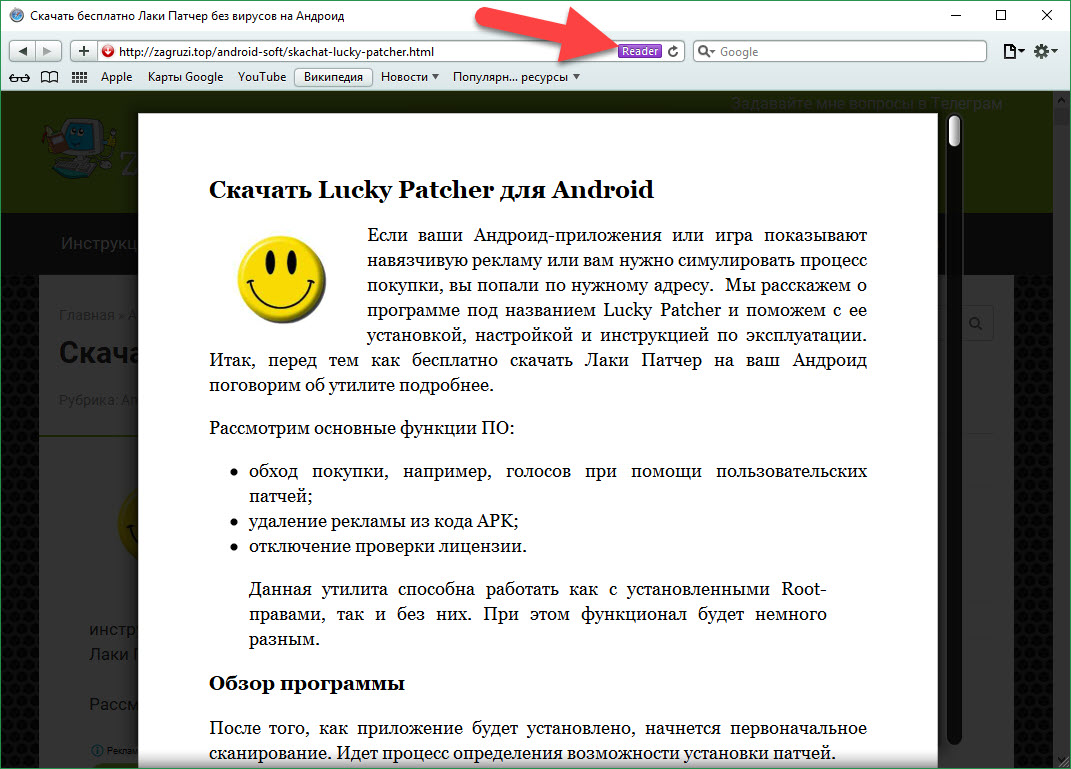This screenshot has width=1071, height=769.
Task: Expand the Новости bookmarks folder
Action: pos(409,77)
